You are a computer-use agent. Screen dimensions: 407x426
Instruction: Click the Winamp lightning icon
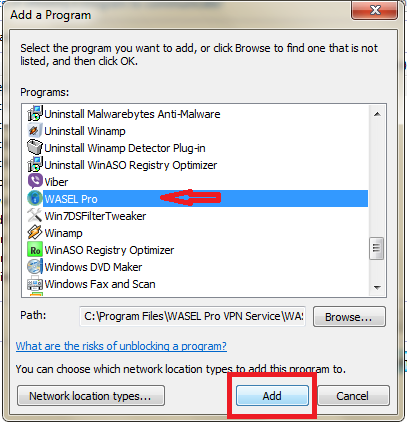tap(35, 233)
